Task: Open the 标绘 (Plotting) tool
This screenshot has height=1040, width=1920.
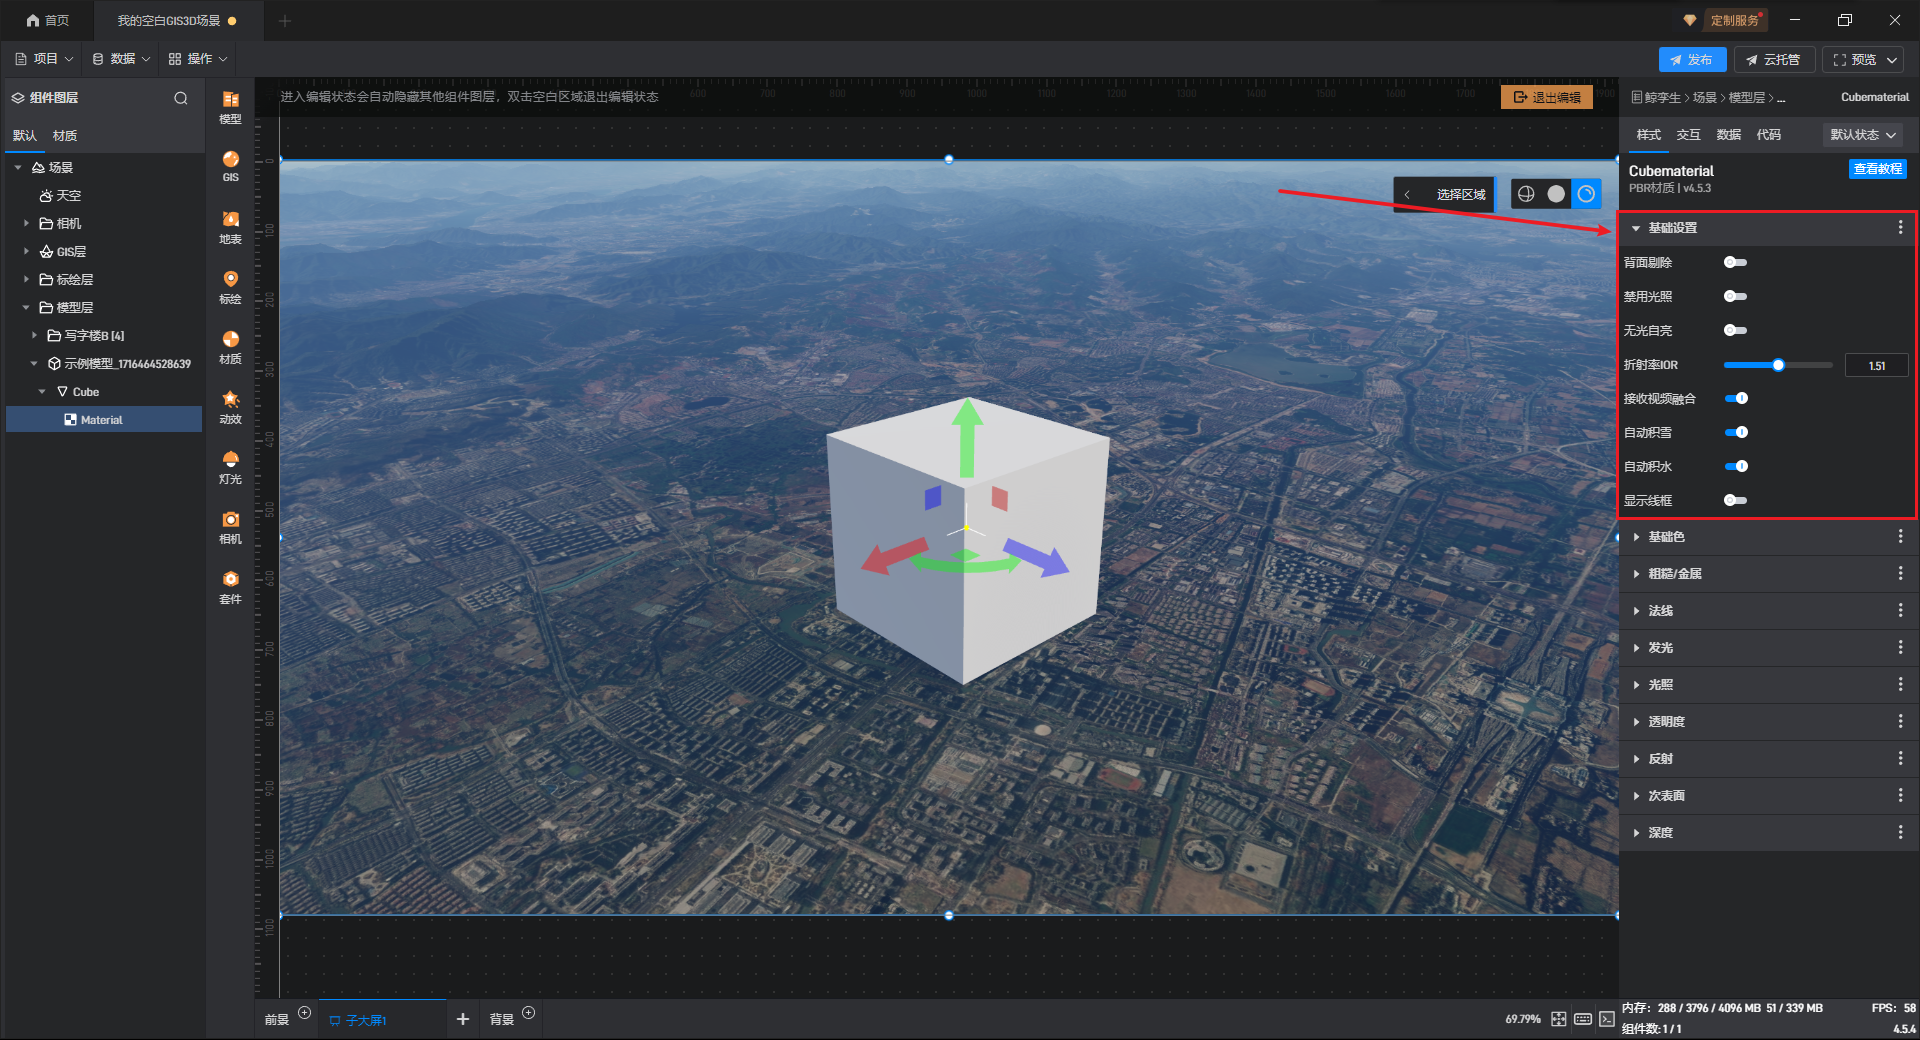Action: tap(230, 287)
